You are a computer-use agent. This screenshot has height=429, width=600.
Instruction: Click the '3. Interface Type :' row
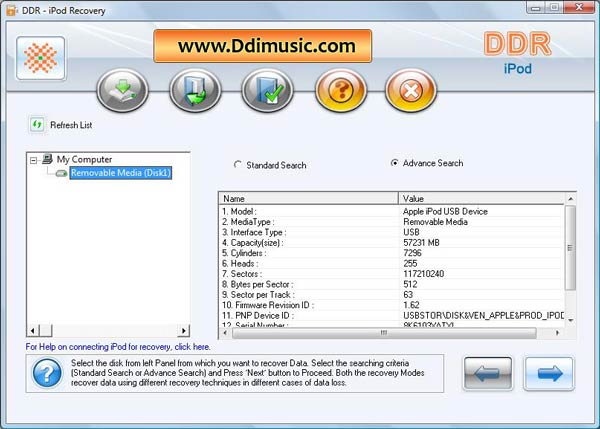click(254, 232)
